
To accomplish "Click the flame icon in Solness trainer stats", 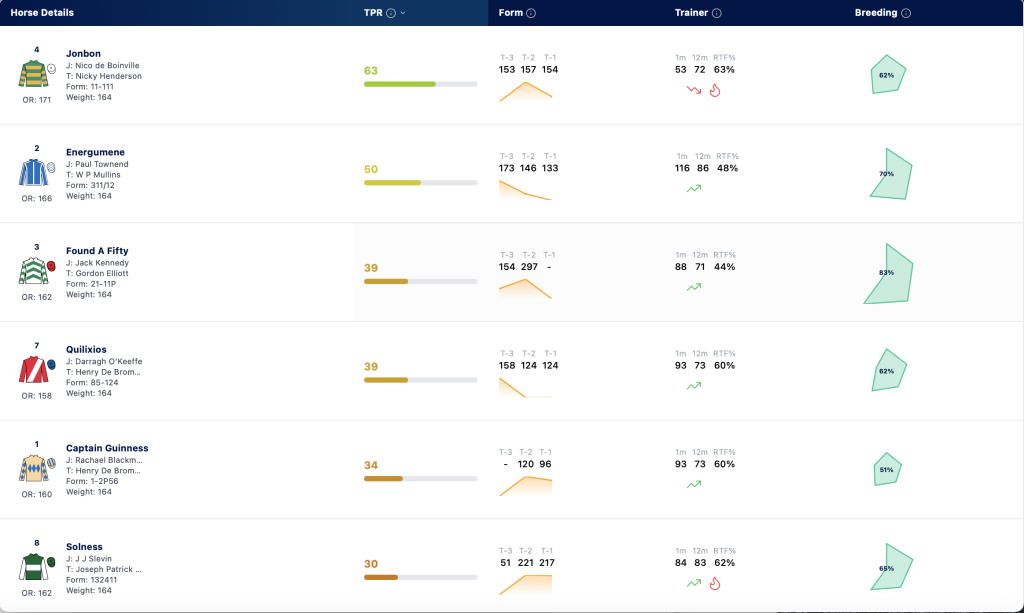I will (715, 583).
